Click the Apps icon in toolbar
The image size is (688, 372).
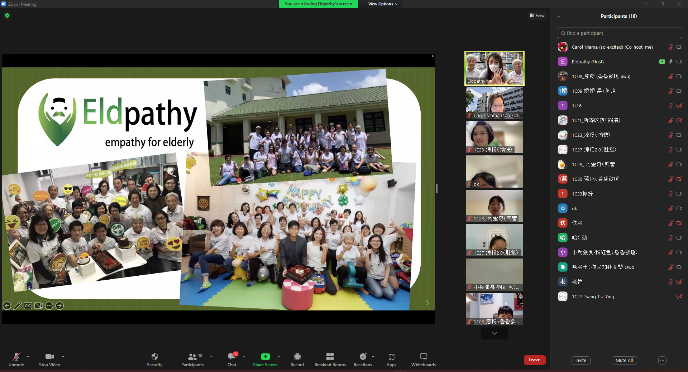coord(391,357)
